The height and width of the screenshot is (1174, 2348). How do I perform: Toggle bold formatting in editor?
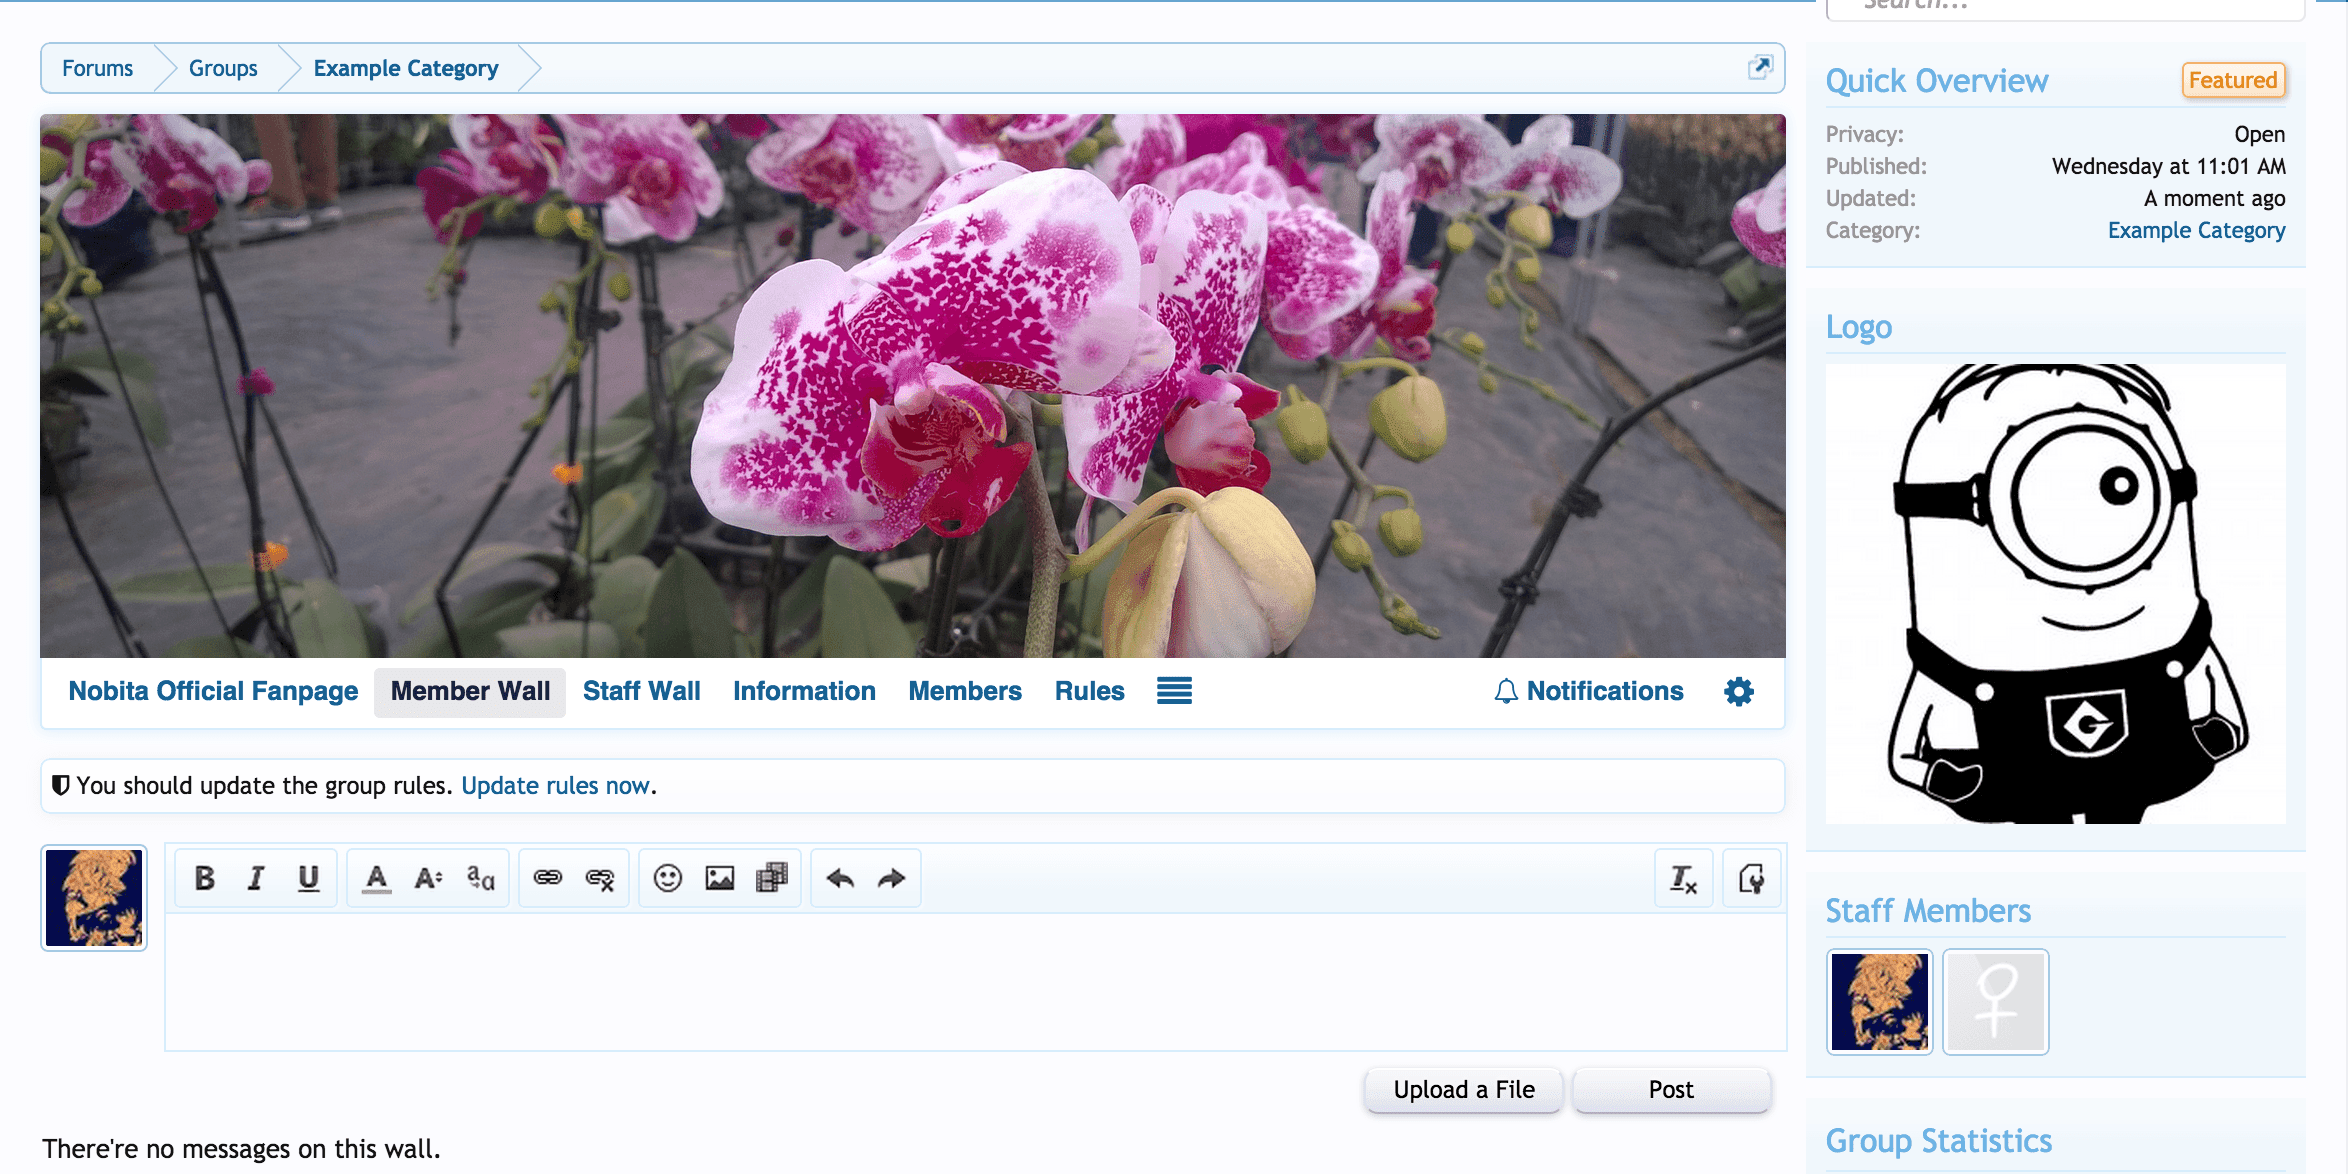[205, 878]
